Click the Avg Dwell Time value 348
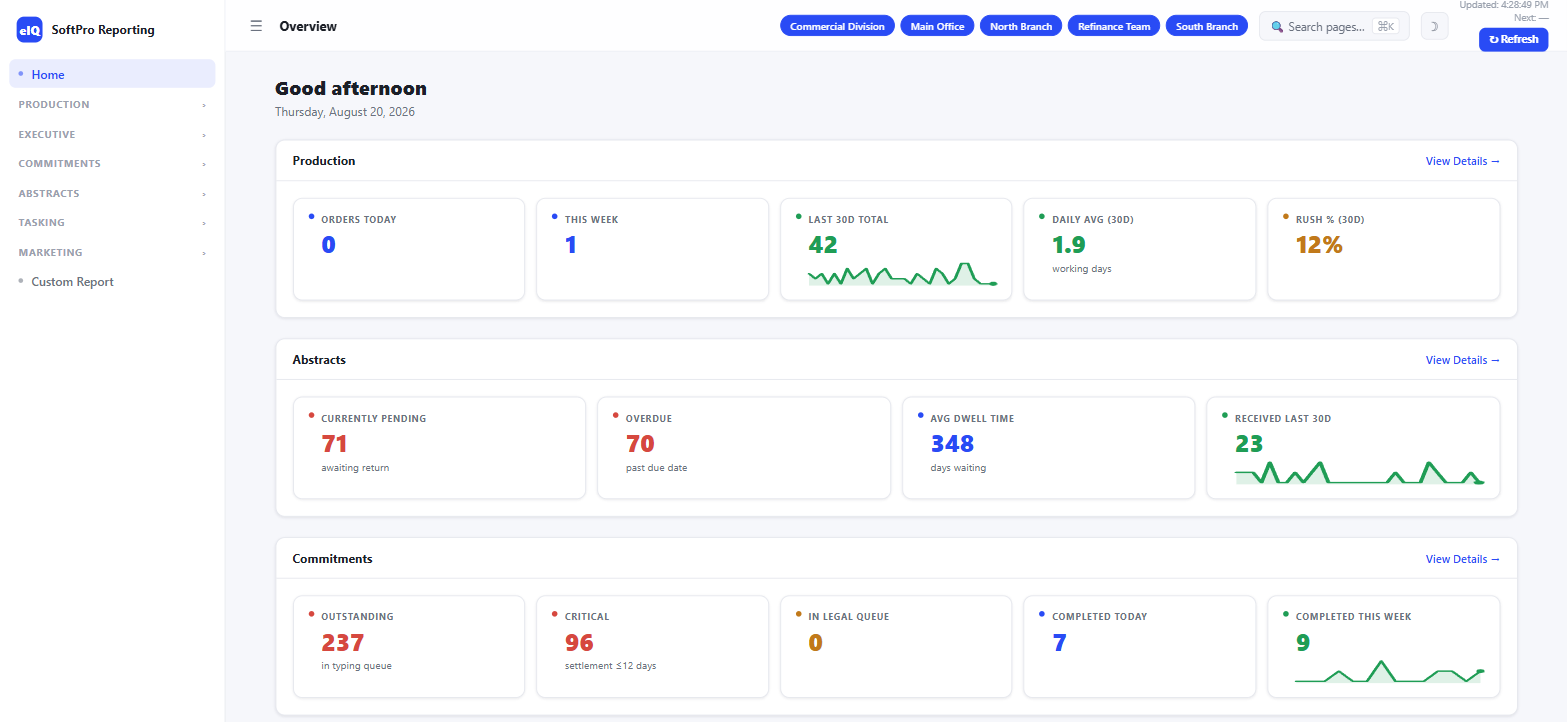 (952, 443)
